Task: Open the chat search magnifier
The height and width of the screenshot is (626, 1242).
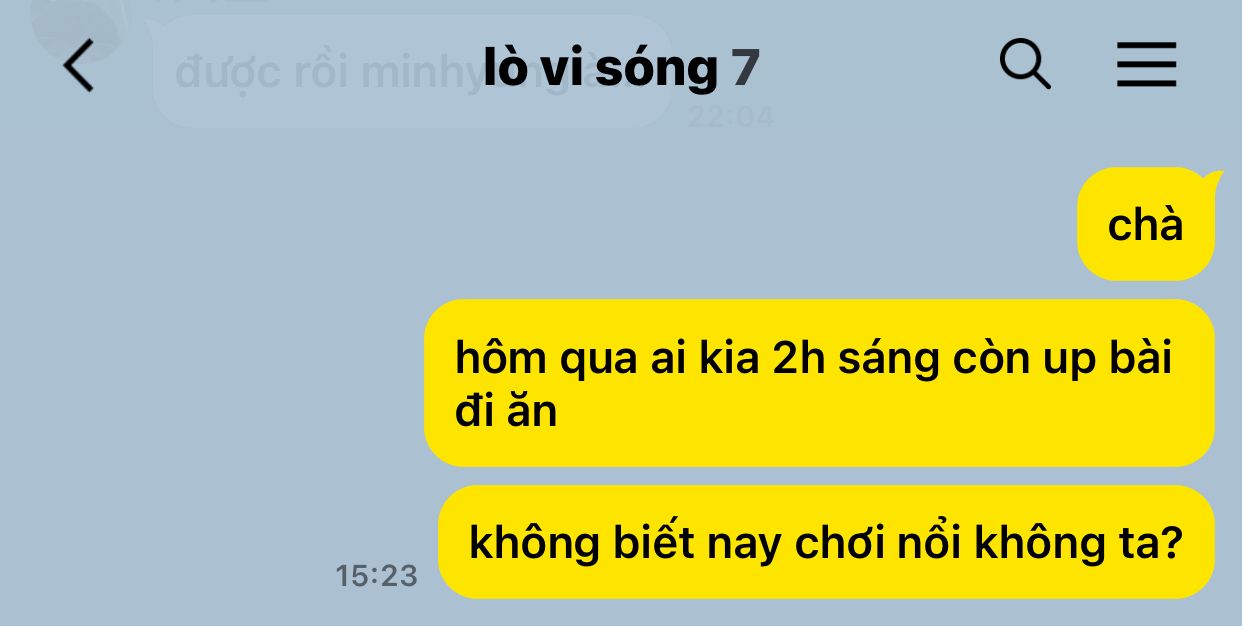Action: (1025, 66)
